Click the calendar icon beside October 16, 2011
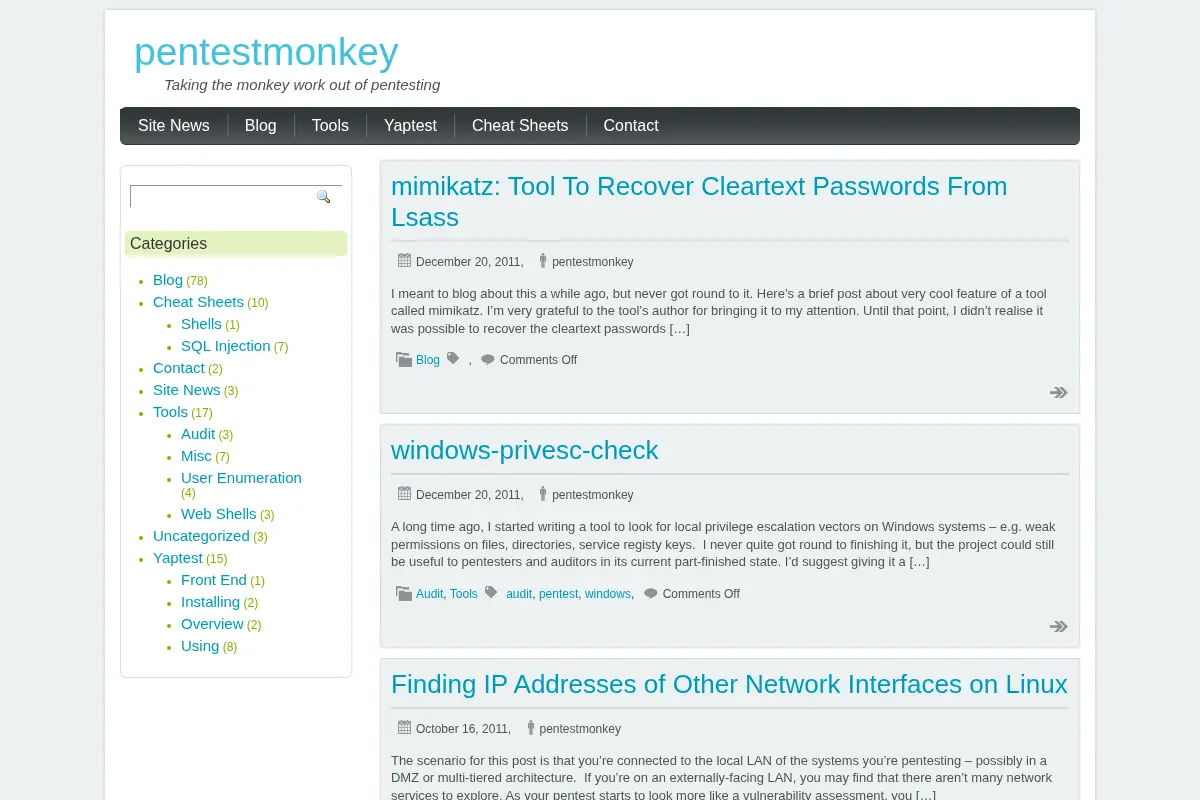Viewport: 1200px width, 800px height. pyautogui.click(x=404, y=727)
